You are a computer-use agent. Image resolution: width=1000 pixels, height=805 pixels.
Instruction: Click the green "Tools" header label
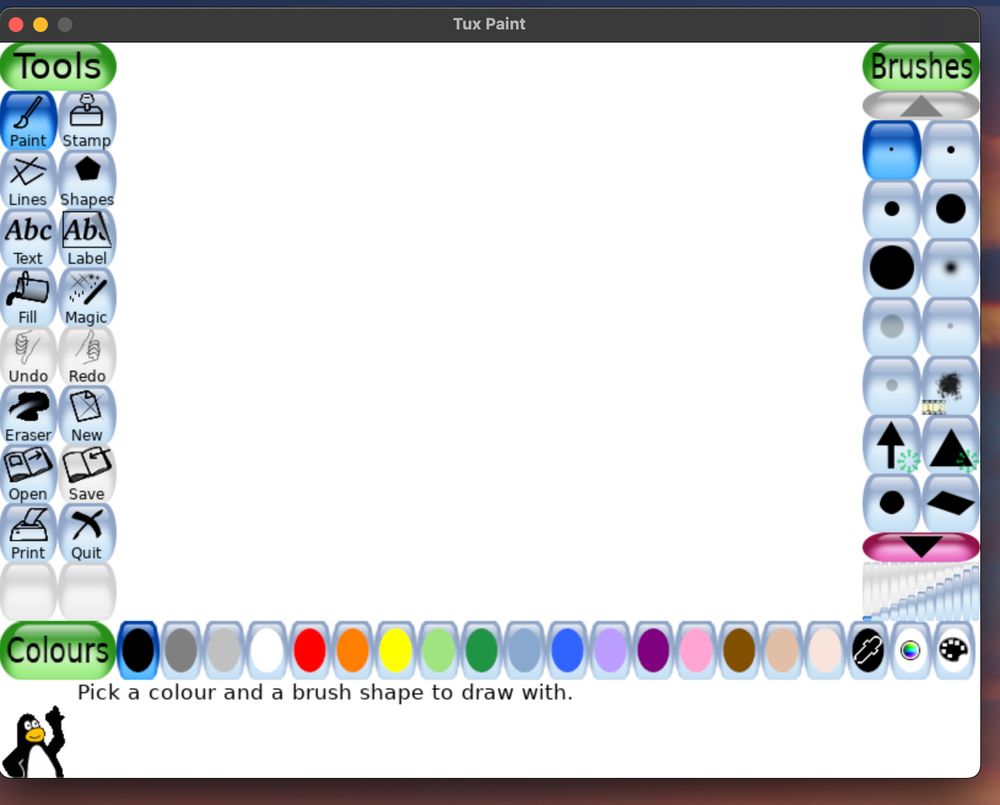[x=58, y=66]
